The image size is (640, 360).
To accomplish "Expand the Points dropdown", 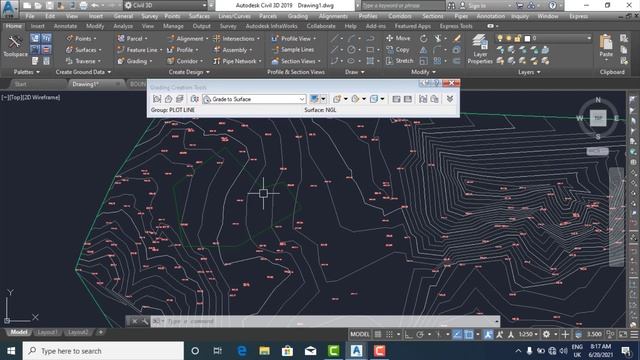I will 95,38.
